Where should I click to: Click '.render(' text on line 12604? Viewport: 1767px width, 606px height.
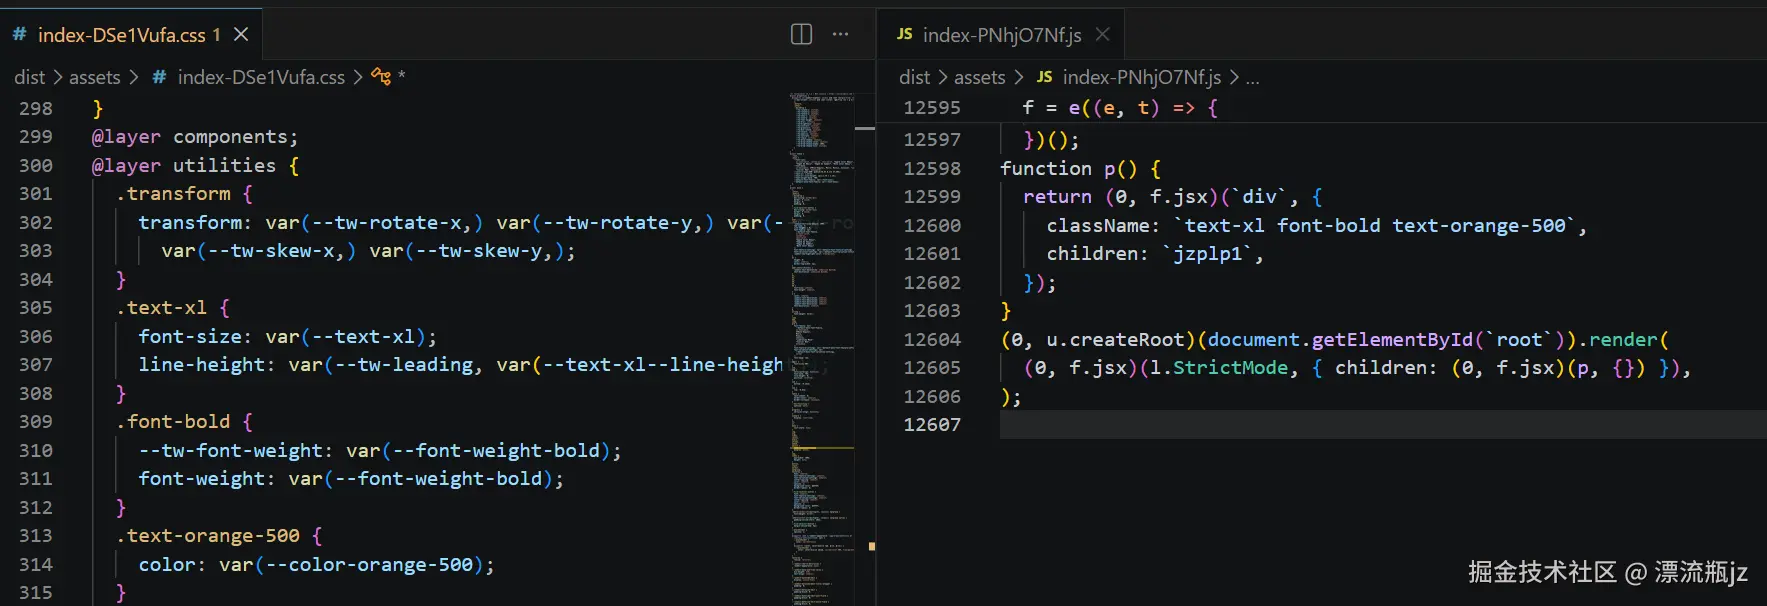pos(1623,340)
